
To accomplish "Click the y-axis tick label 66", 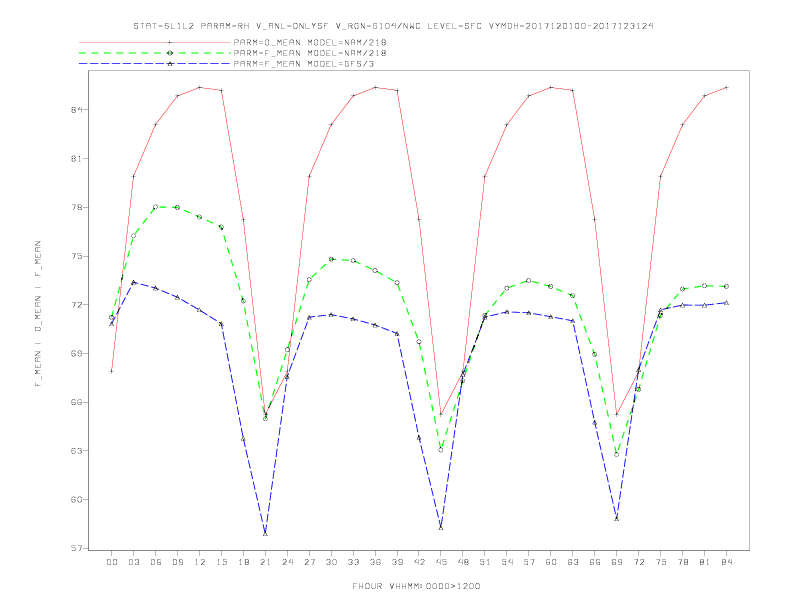I will 77,402.
